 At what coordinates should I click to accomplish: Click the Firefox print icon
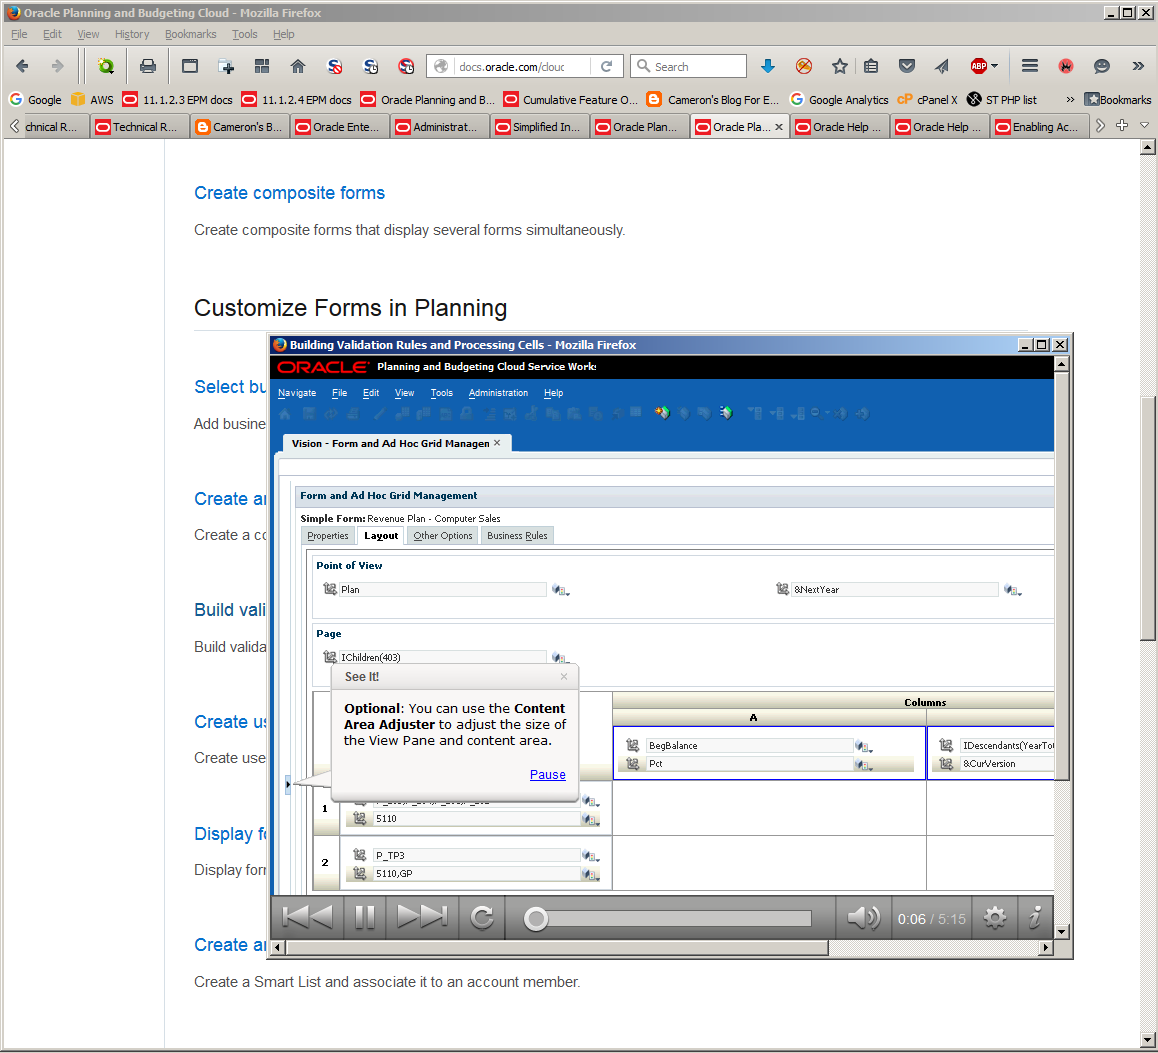pyautogui.click(x=148, y=66)
